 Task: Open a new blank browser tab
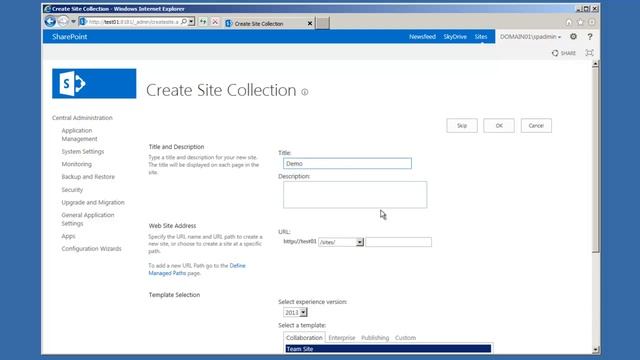(x=322, y=23)
